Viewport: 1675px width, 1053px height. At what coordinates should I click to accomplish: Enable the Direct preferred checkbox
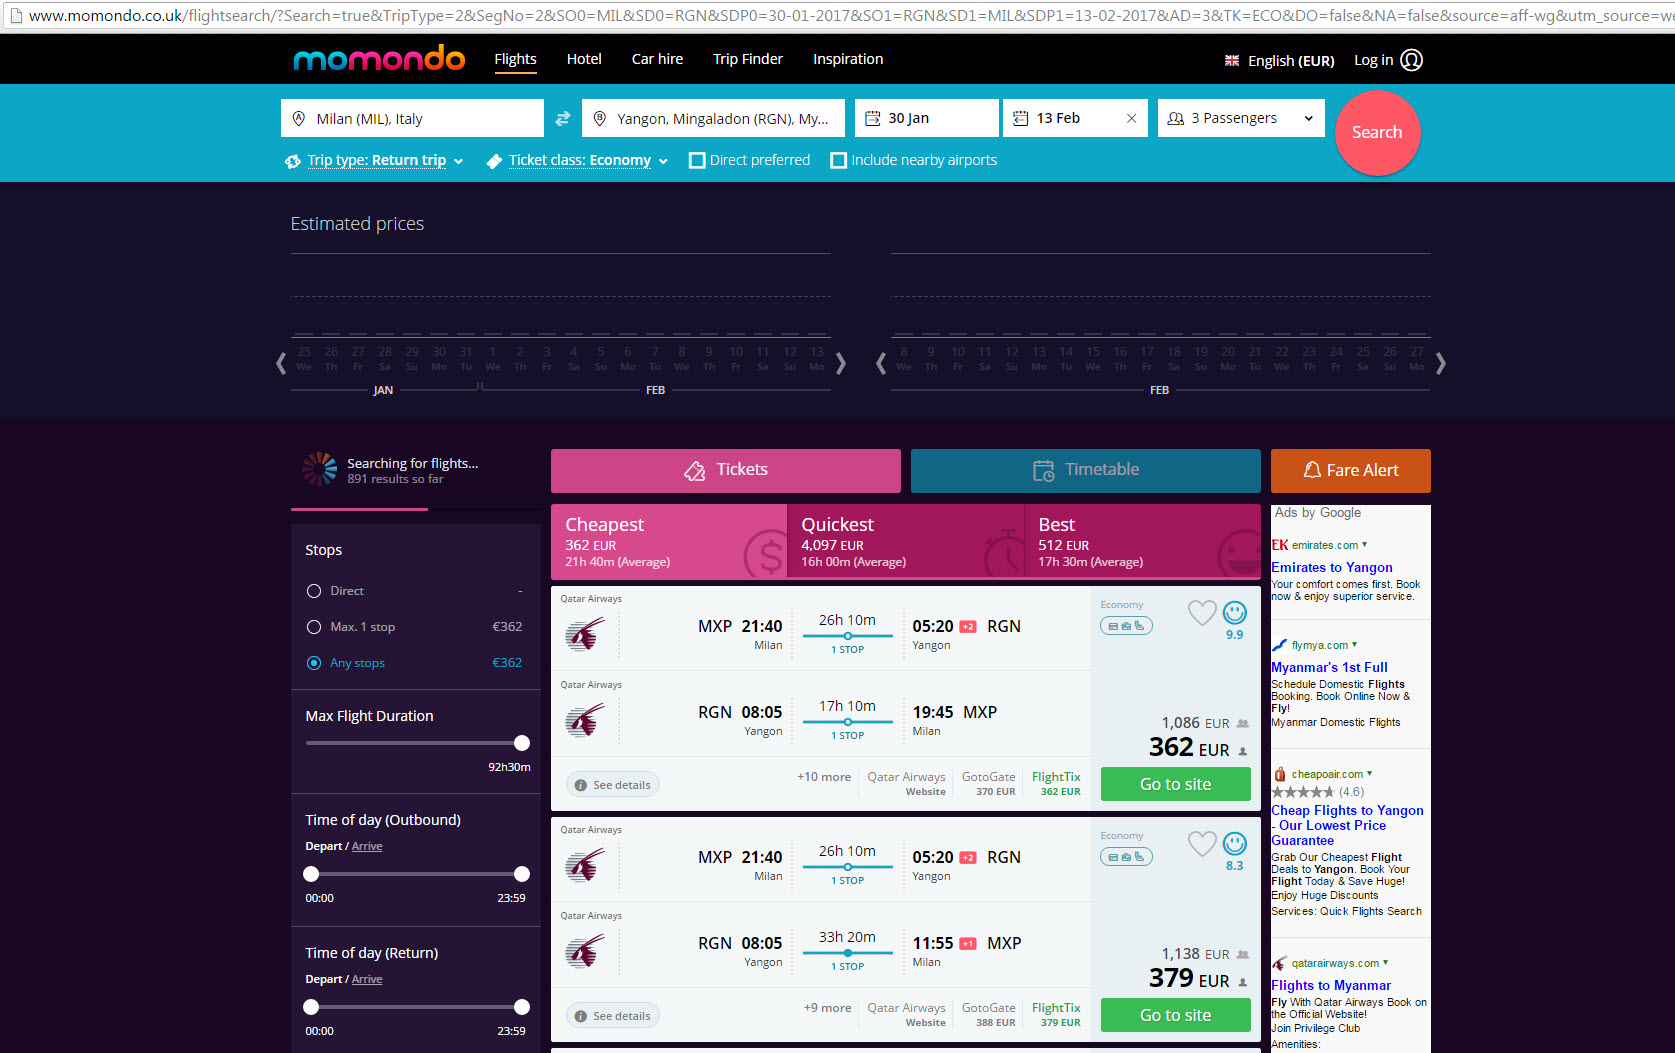(697, 160)
